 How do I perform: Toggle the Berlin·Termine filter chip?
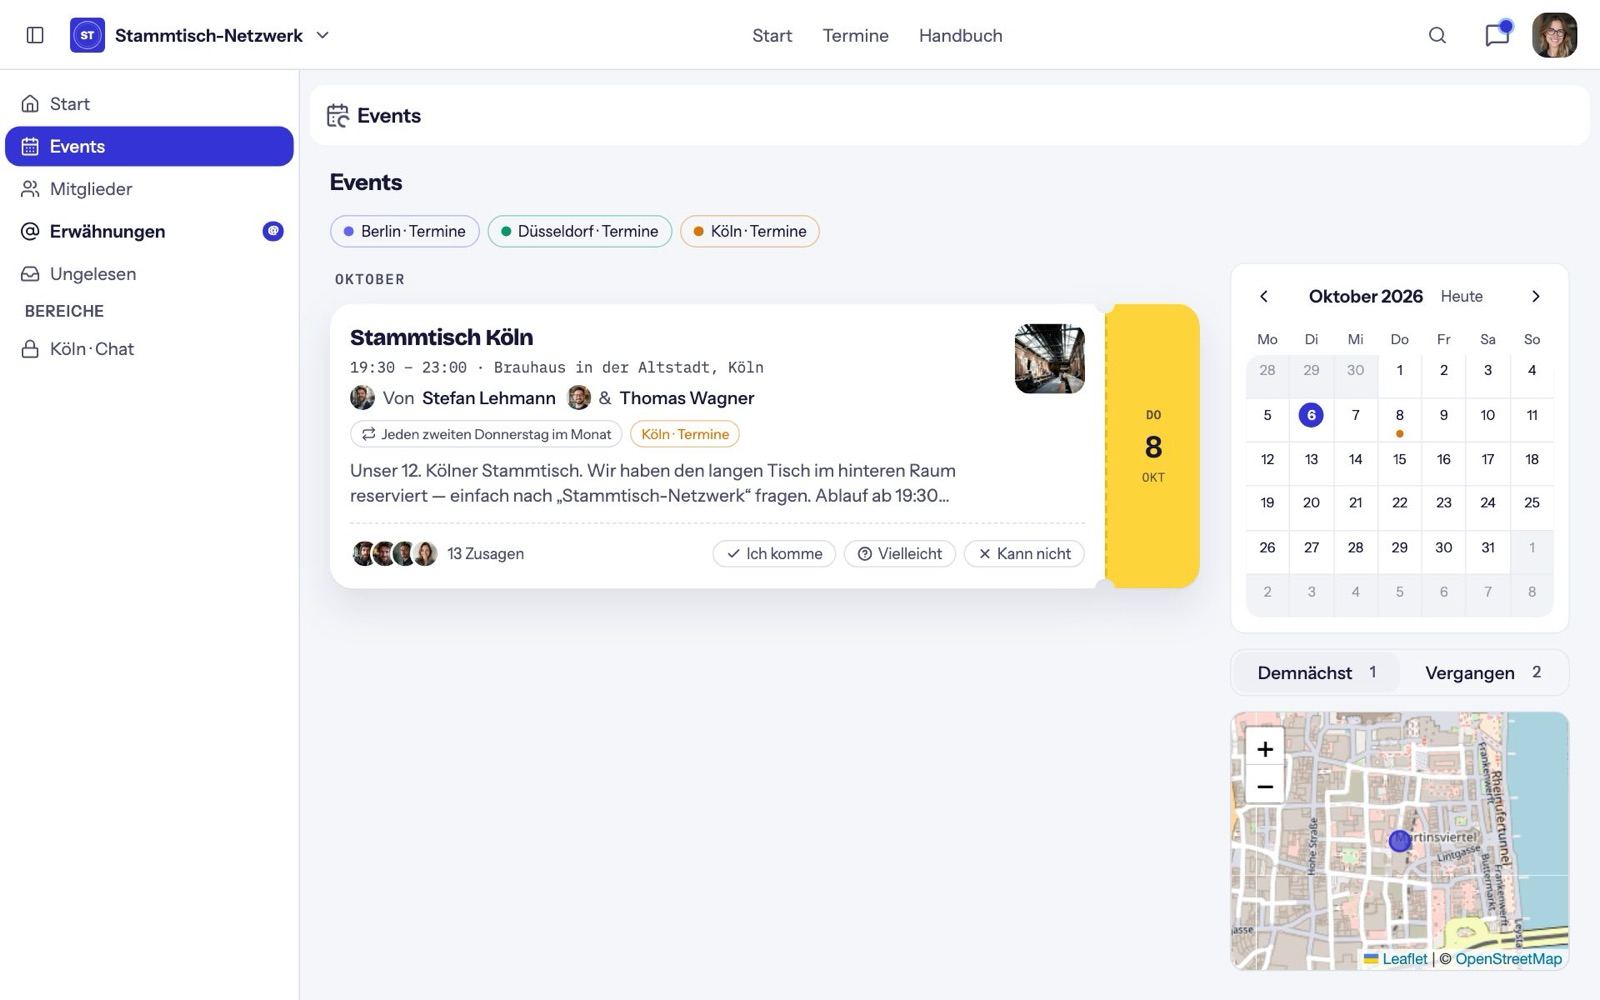(x=405, y=231)
